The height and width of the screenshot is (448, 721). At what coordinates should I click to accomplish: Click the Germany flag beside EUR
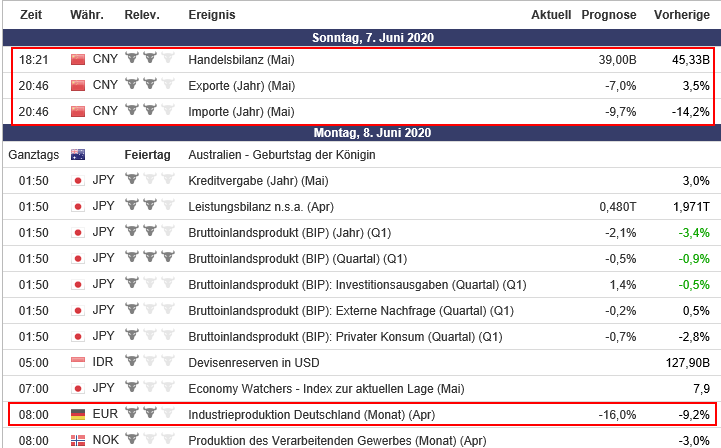(x=78, y=414)
